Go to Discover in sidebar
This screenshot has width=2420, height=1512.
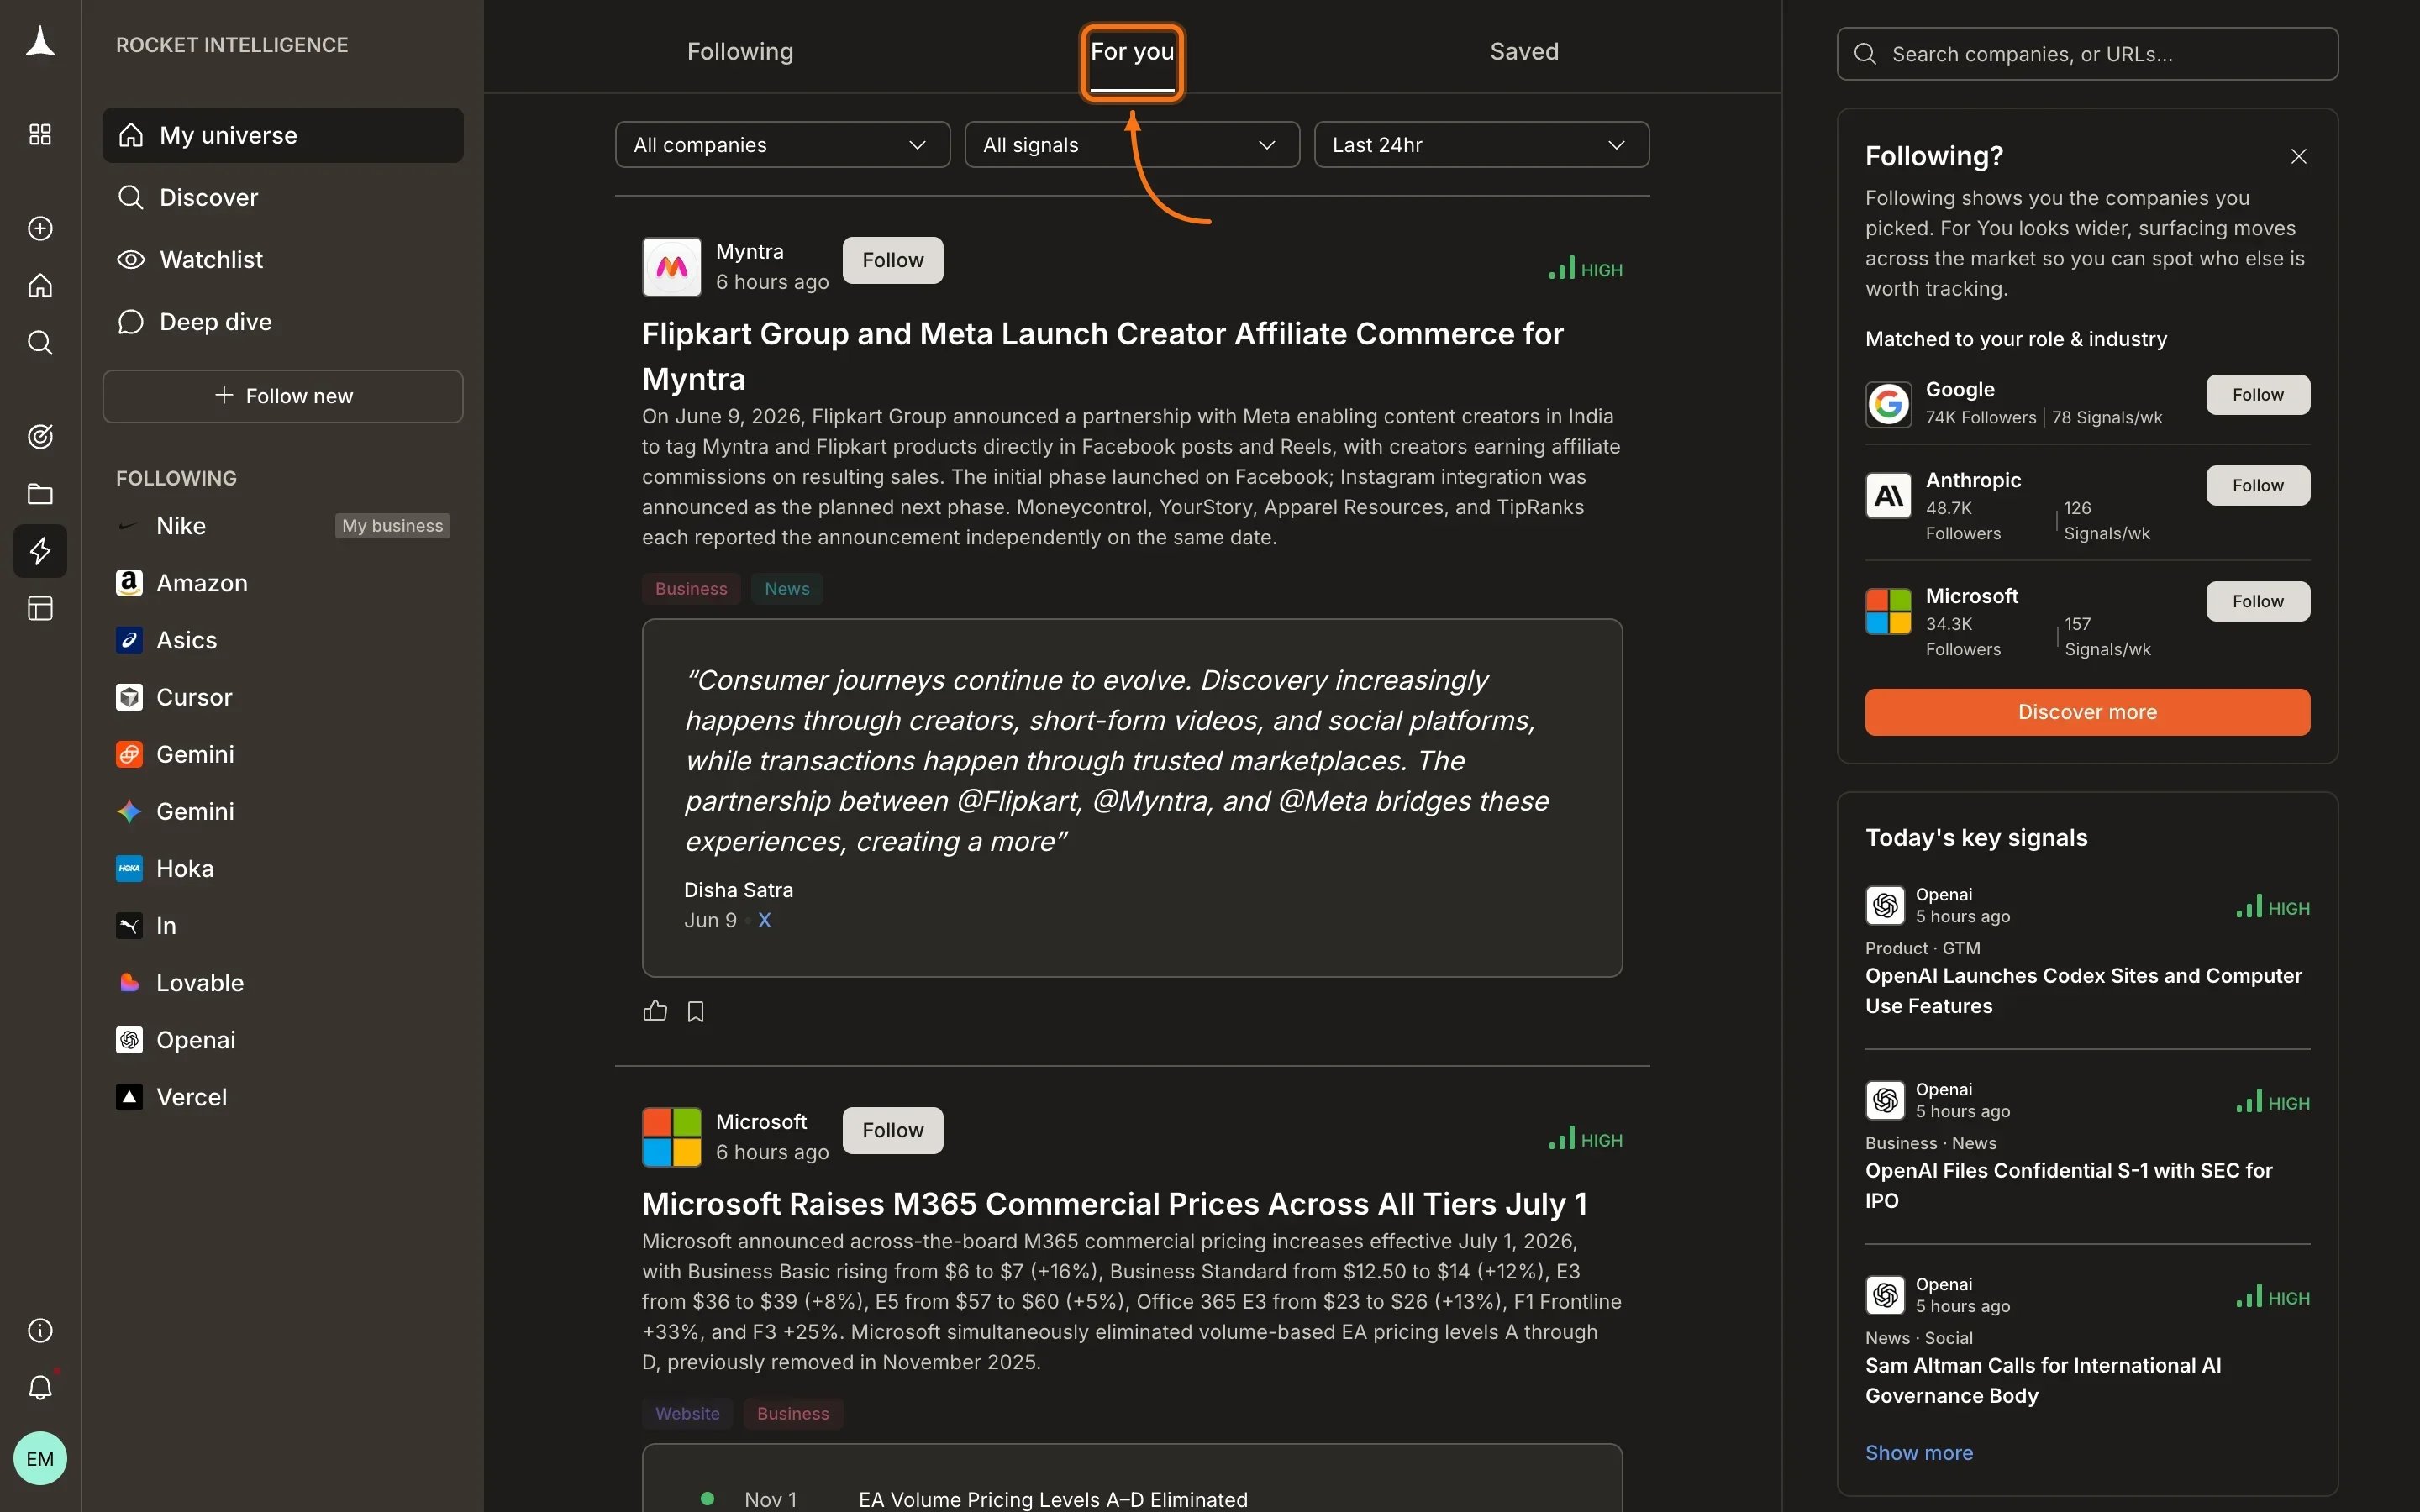283,197
